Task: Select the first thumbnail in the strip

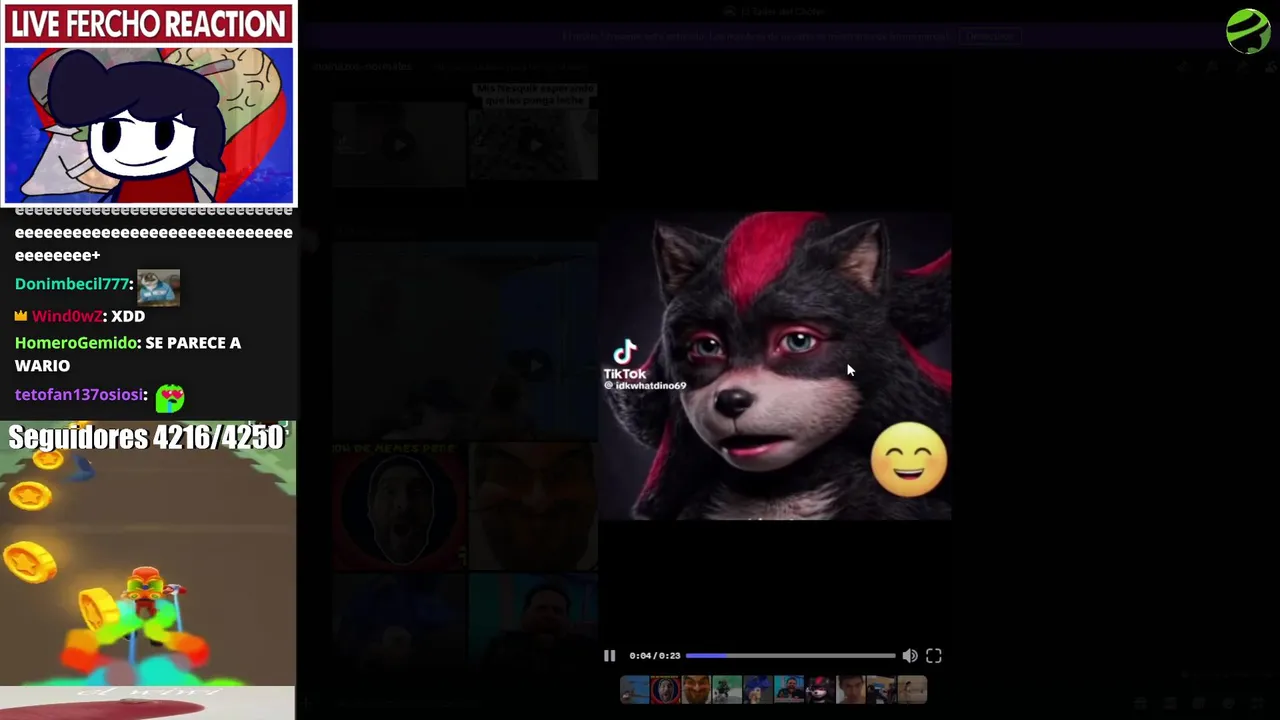Action: click(635, 690)
